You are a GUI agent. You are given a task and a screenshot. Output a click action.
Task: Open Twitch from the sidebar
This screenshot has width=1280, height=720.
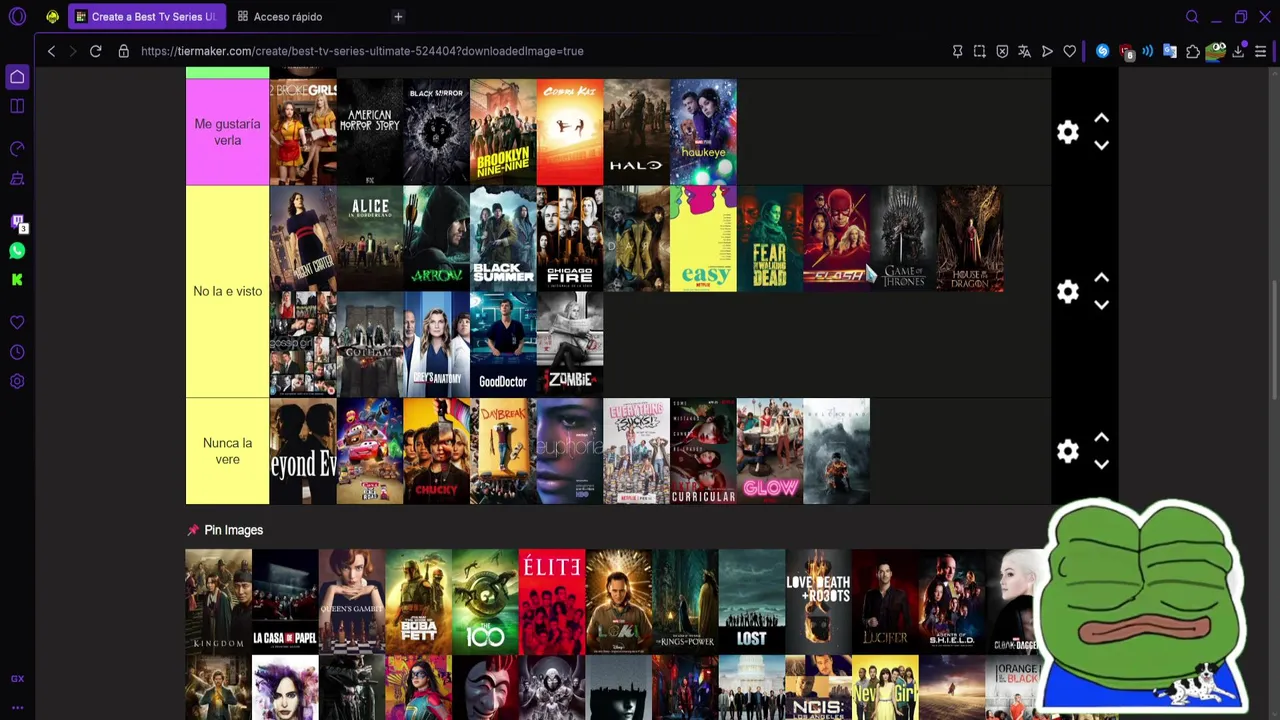point(17,222)
